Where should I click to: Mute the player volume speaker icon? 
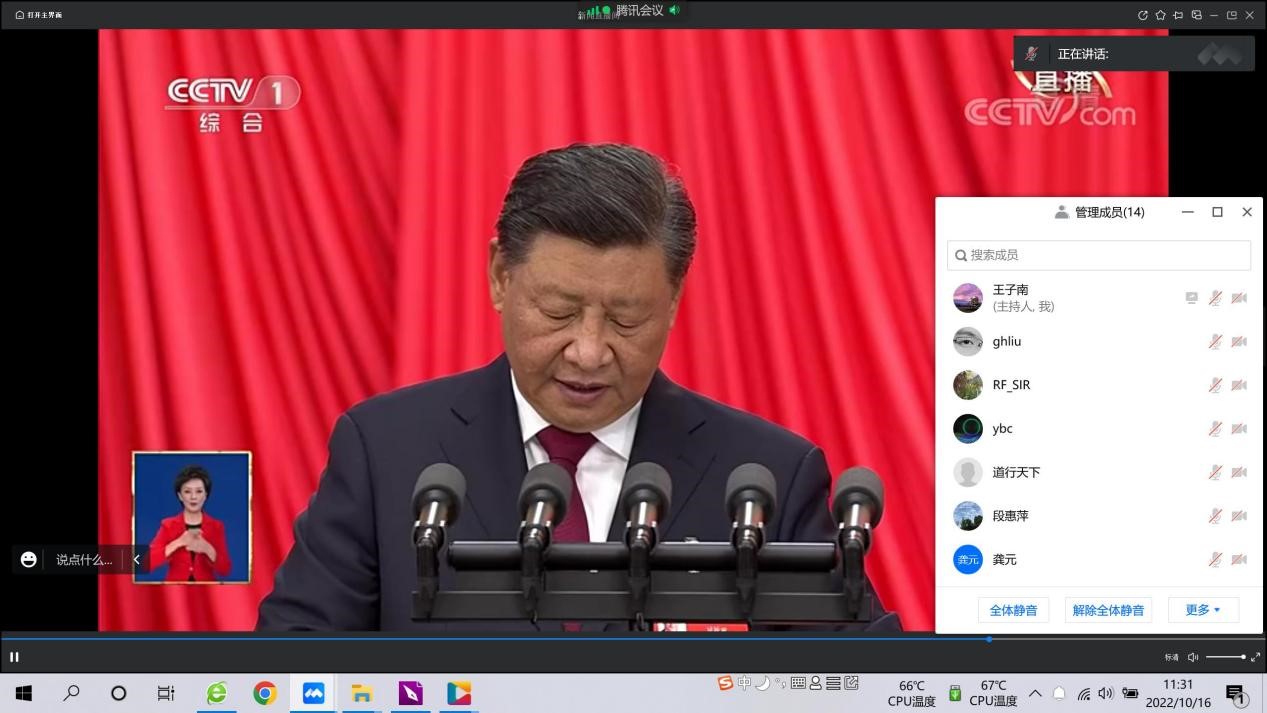pos(1193,657)
